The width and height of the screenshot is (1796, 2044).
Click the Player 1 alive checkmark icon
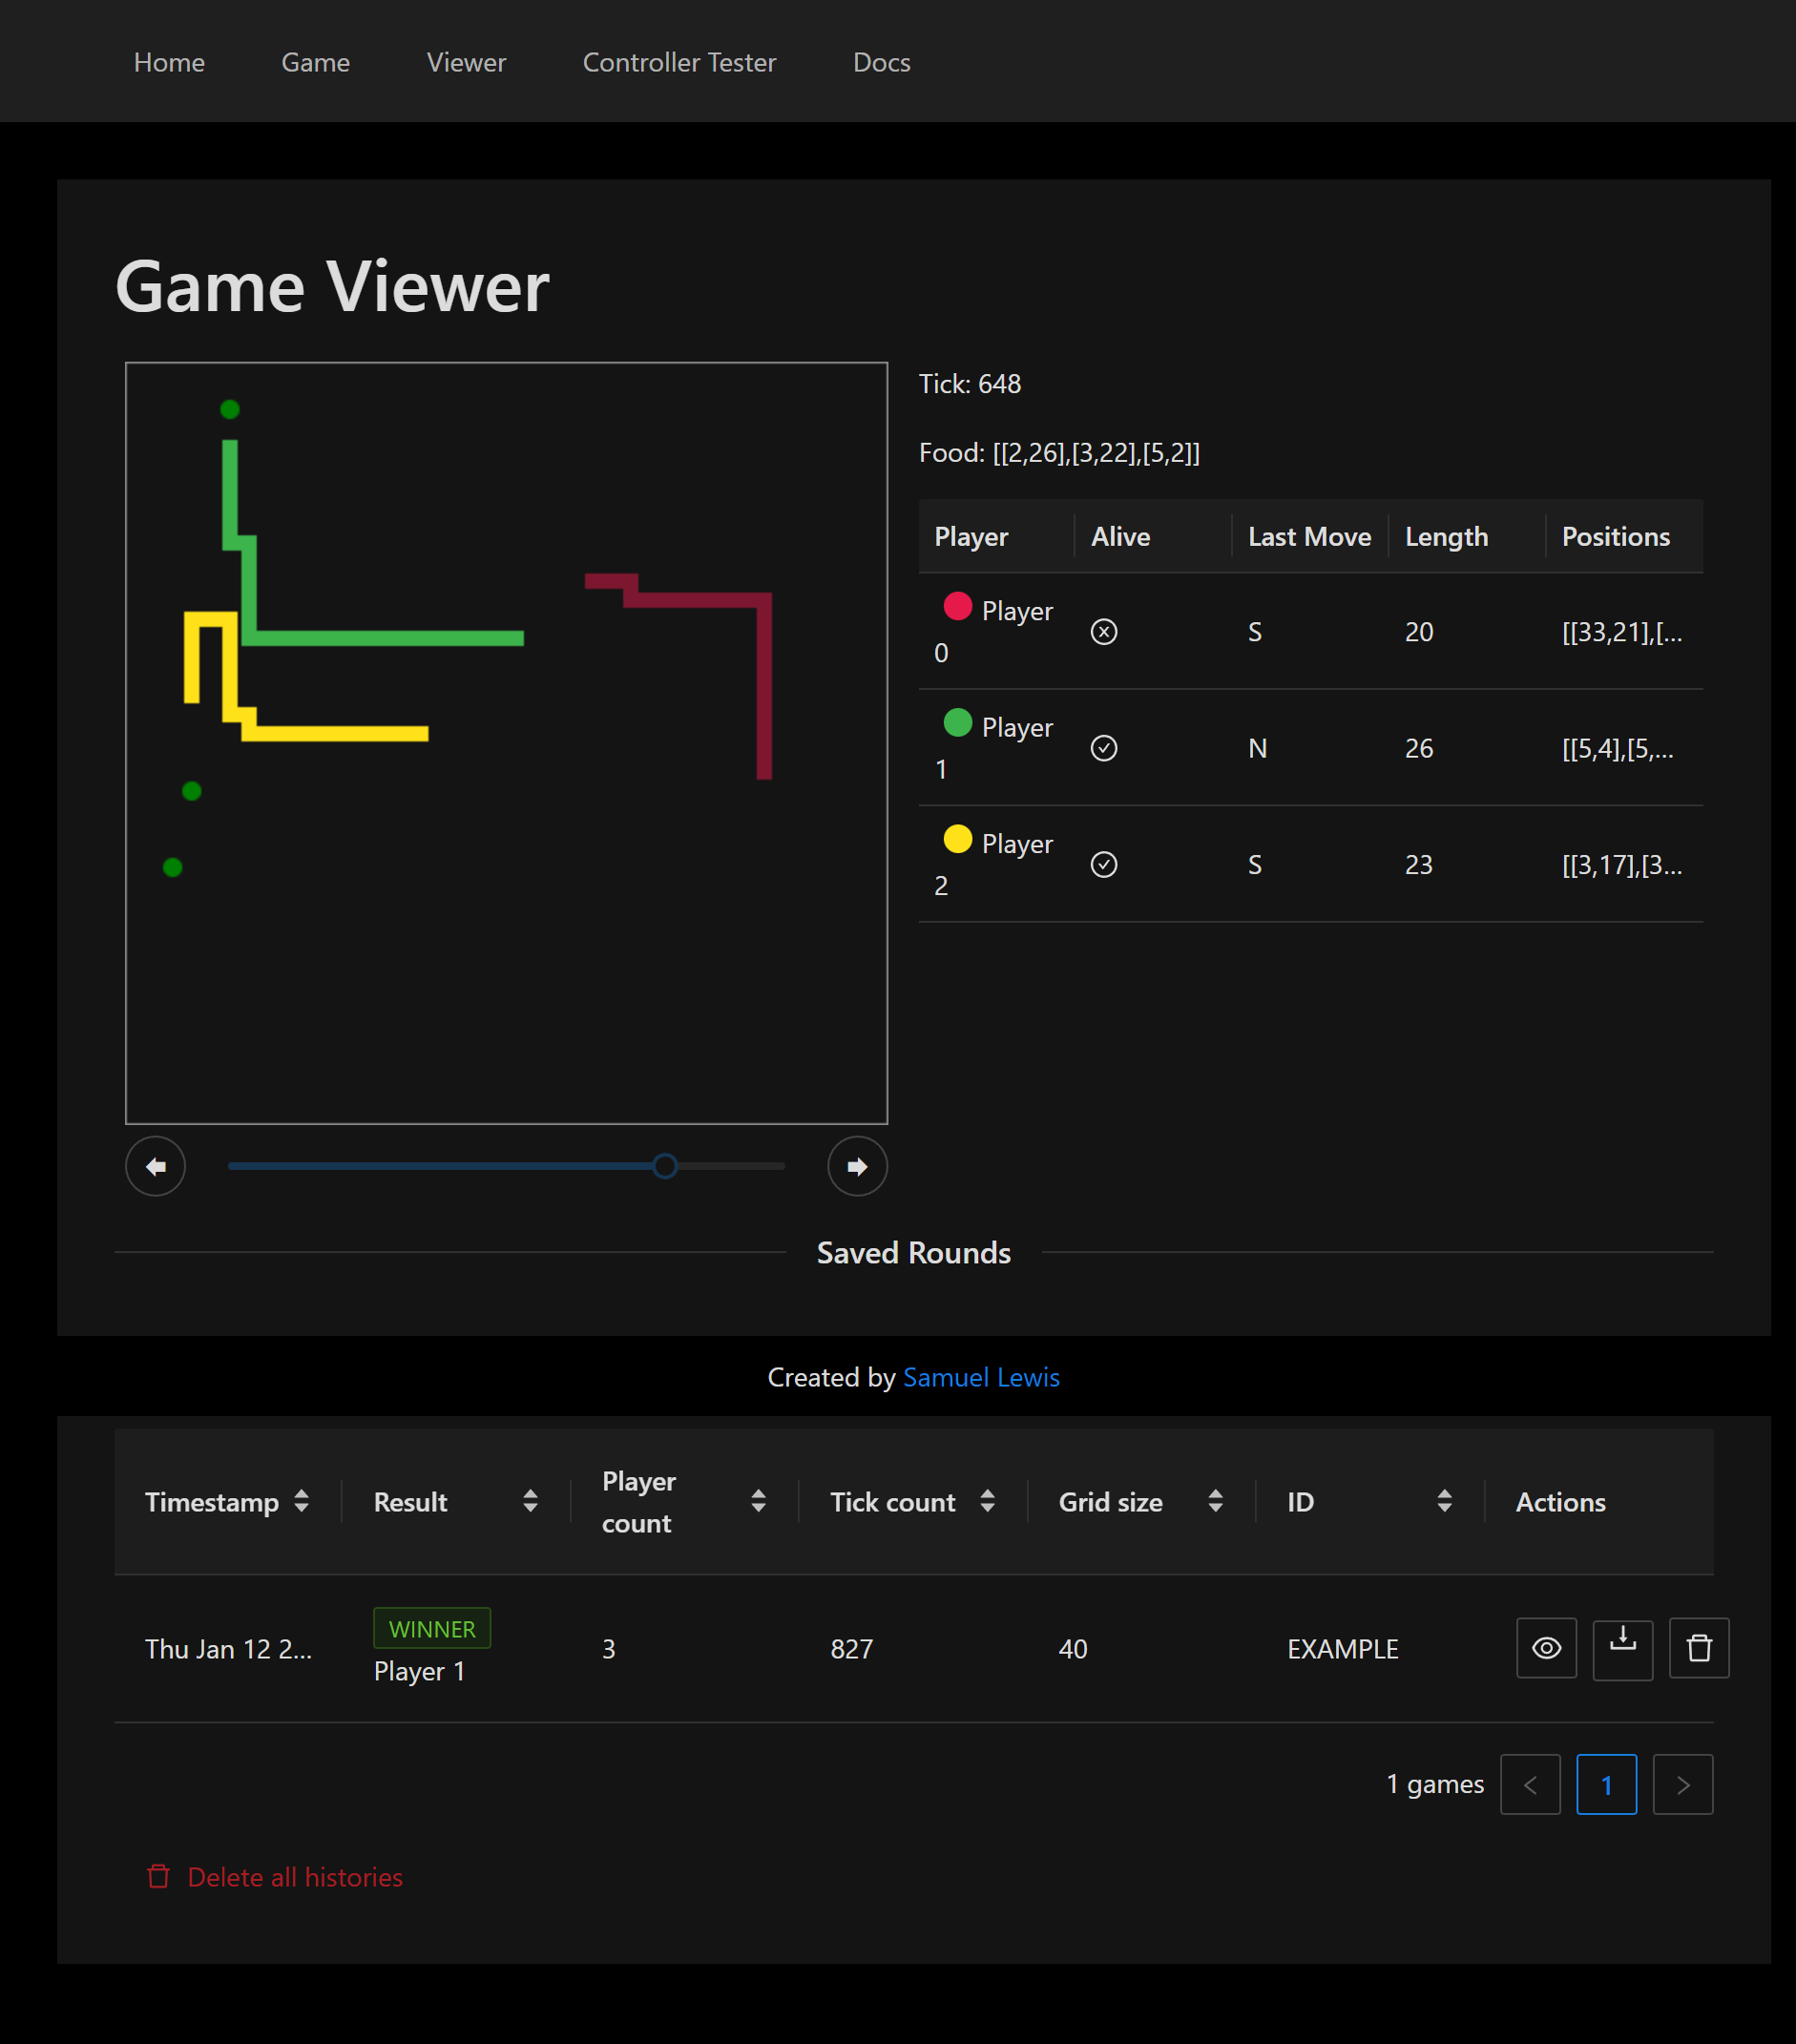click(x=1103, y=748)
